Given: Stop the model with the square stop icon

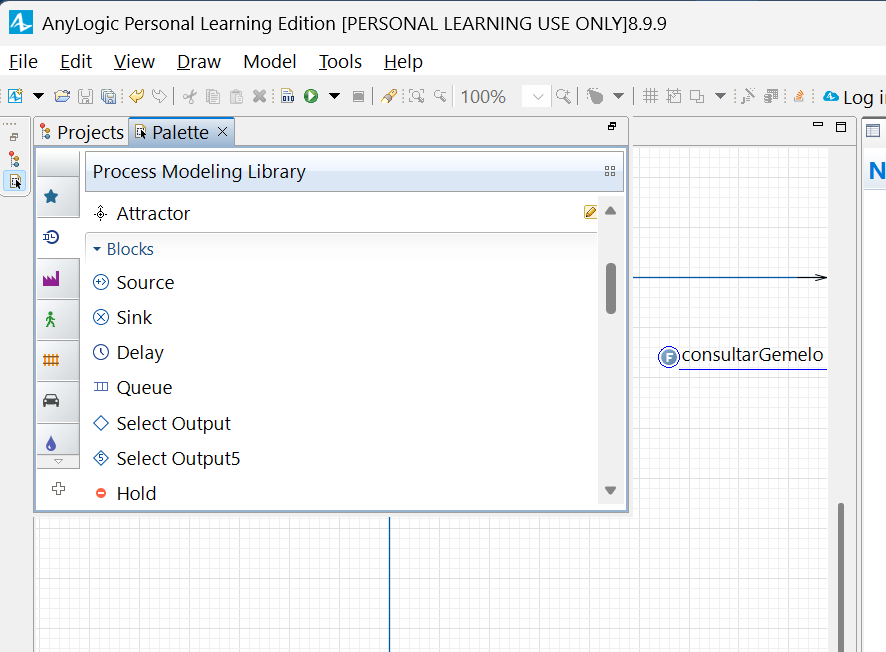Looking at the screenshot, I should pyautogui.click(x=358, y=97).
